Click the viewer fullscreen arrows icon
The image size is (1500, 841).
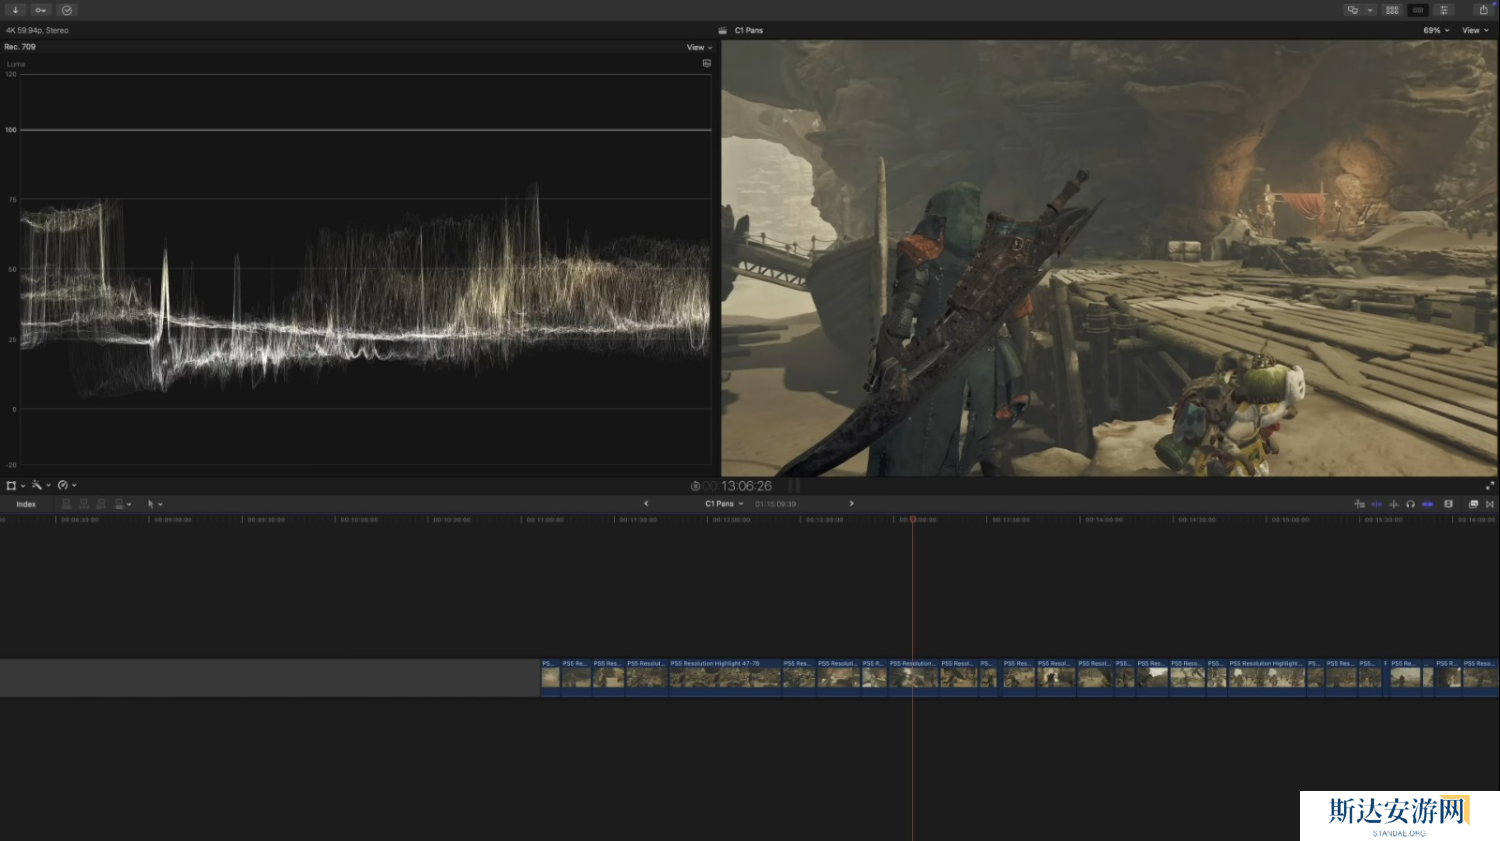1489,486
